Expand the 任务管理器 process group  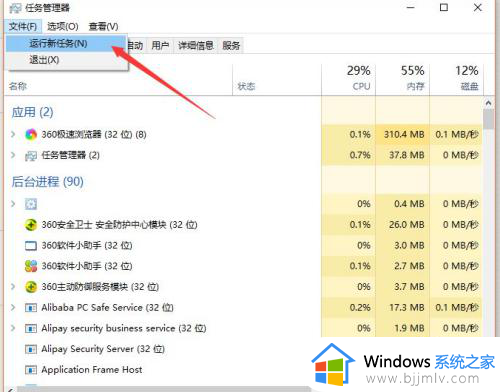[x=13, y=155]
